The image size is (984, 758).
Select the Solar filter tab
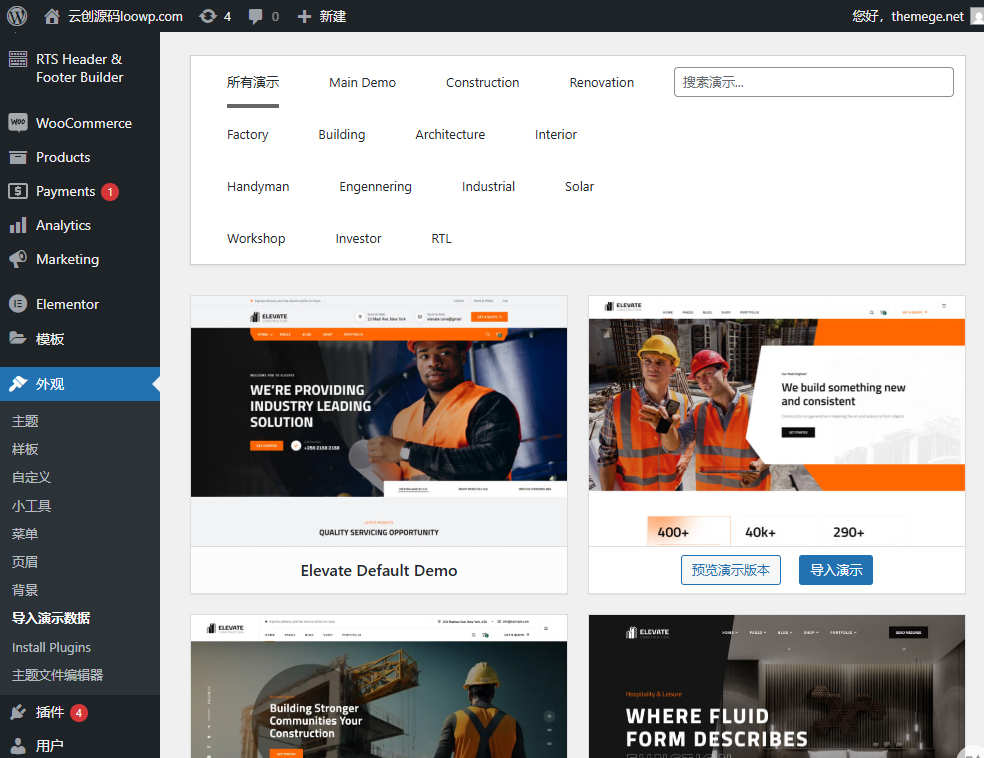[x=579, y=186]
